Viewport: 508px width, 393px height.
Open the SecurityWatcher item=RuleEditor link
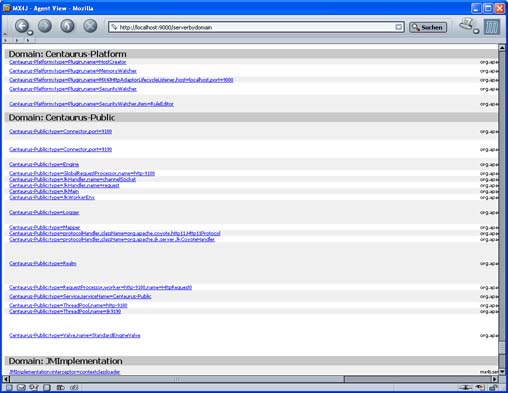click(91, 104)
